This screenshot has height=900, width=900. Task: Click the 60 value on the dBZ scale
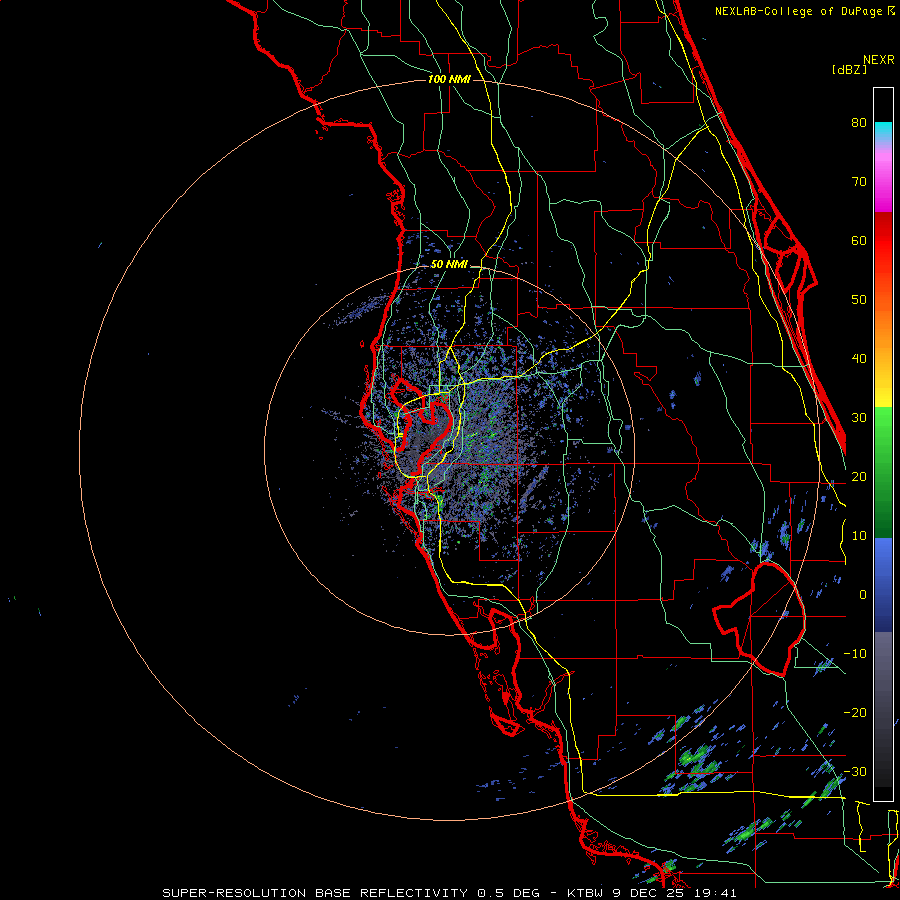[x=859, y=240]
